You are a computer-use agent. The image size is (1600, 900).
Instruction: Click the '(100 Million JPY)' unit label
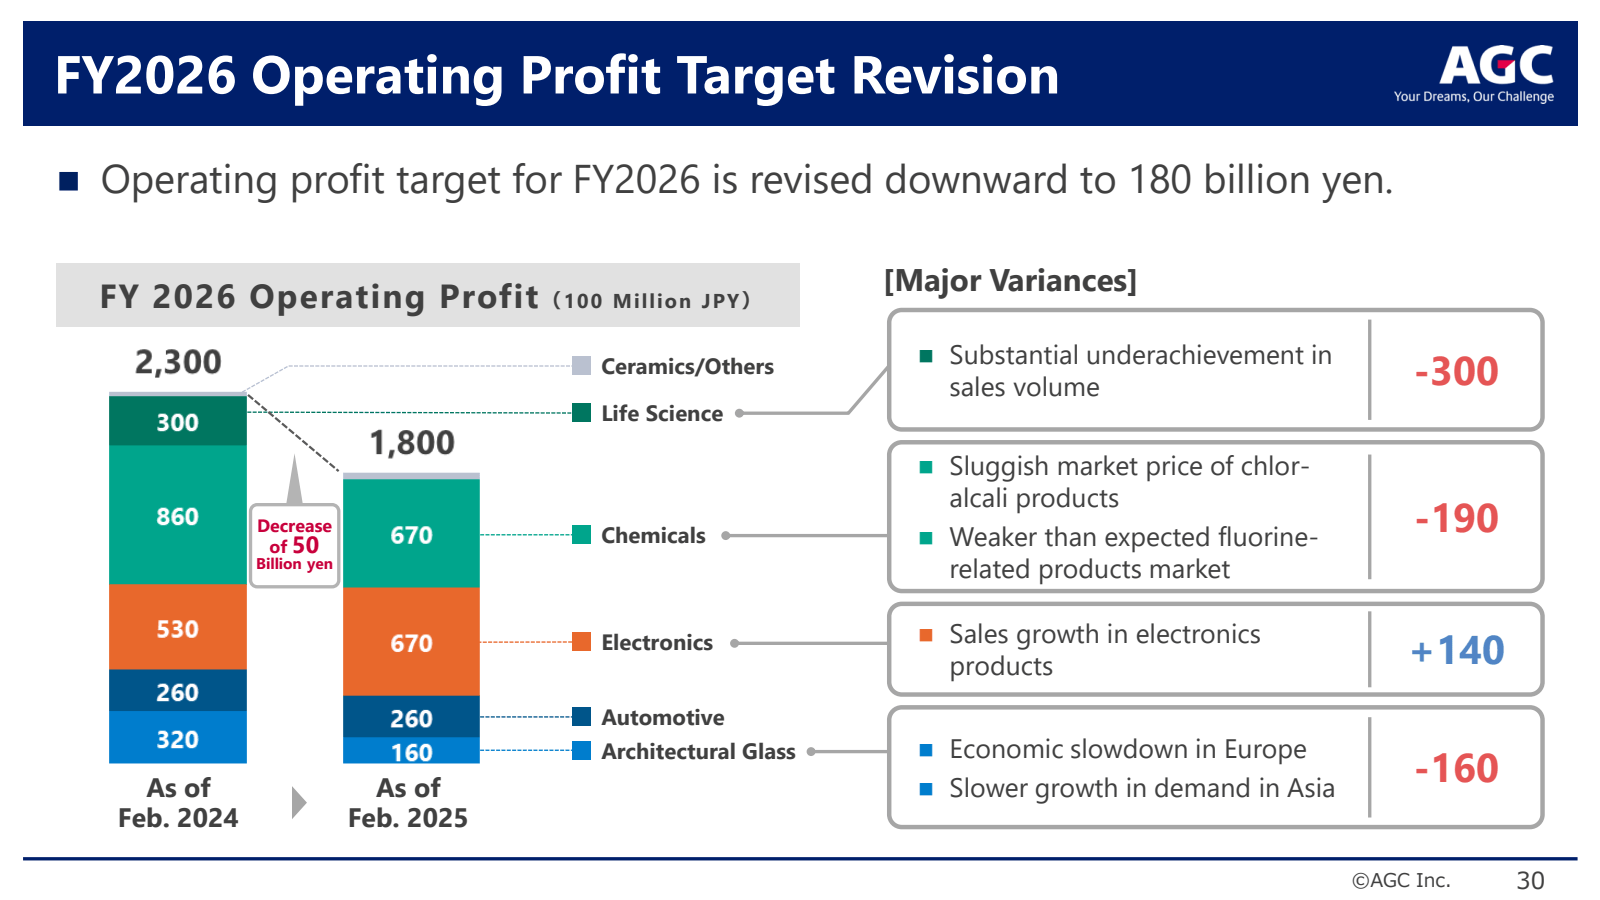point(651,301)
